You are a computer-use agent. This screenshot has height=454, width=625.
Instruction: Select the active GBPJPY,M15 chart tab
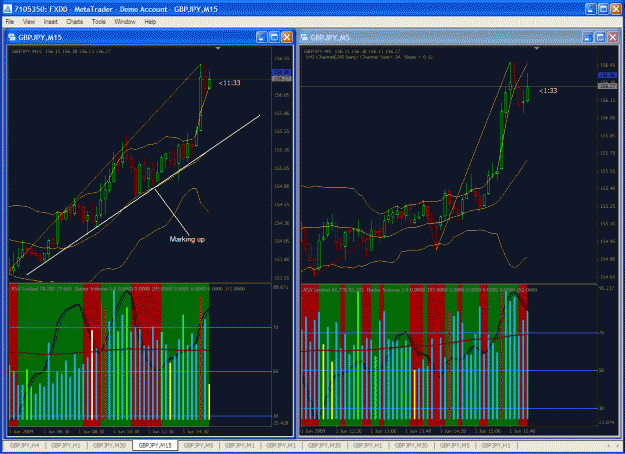(x=155, y=445)
